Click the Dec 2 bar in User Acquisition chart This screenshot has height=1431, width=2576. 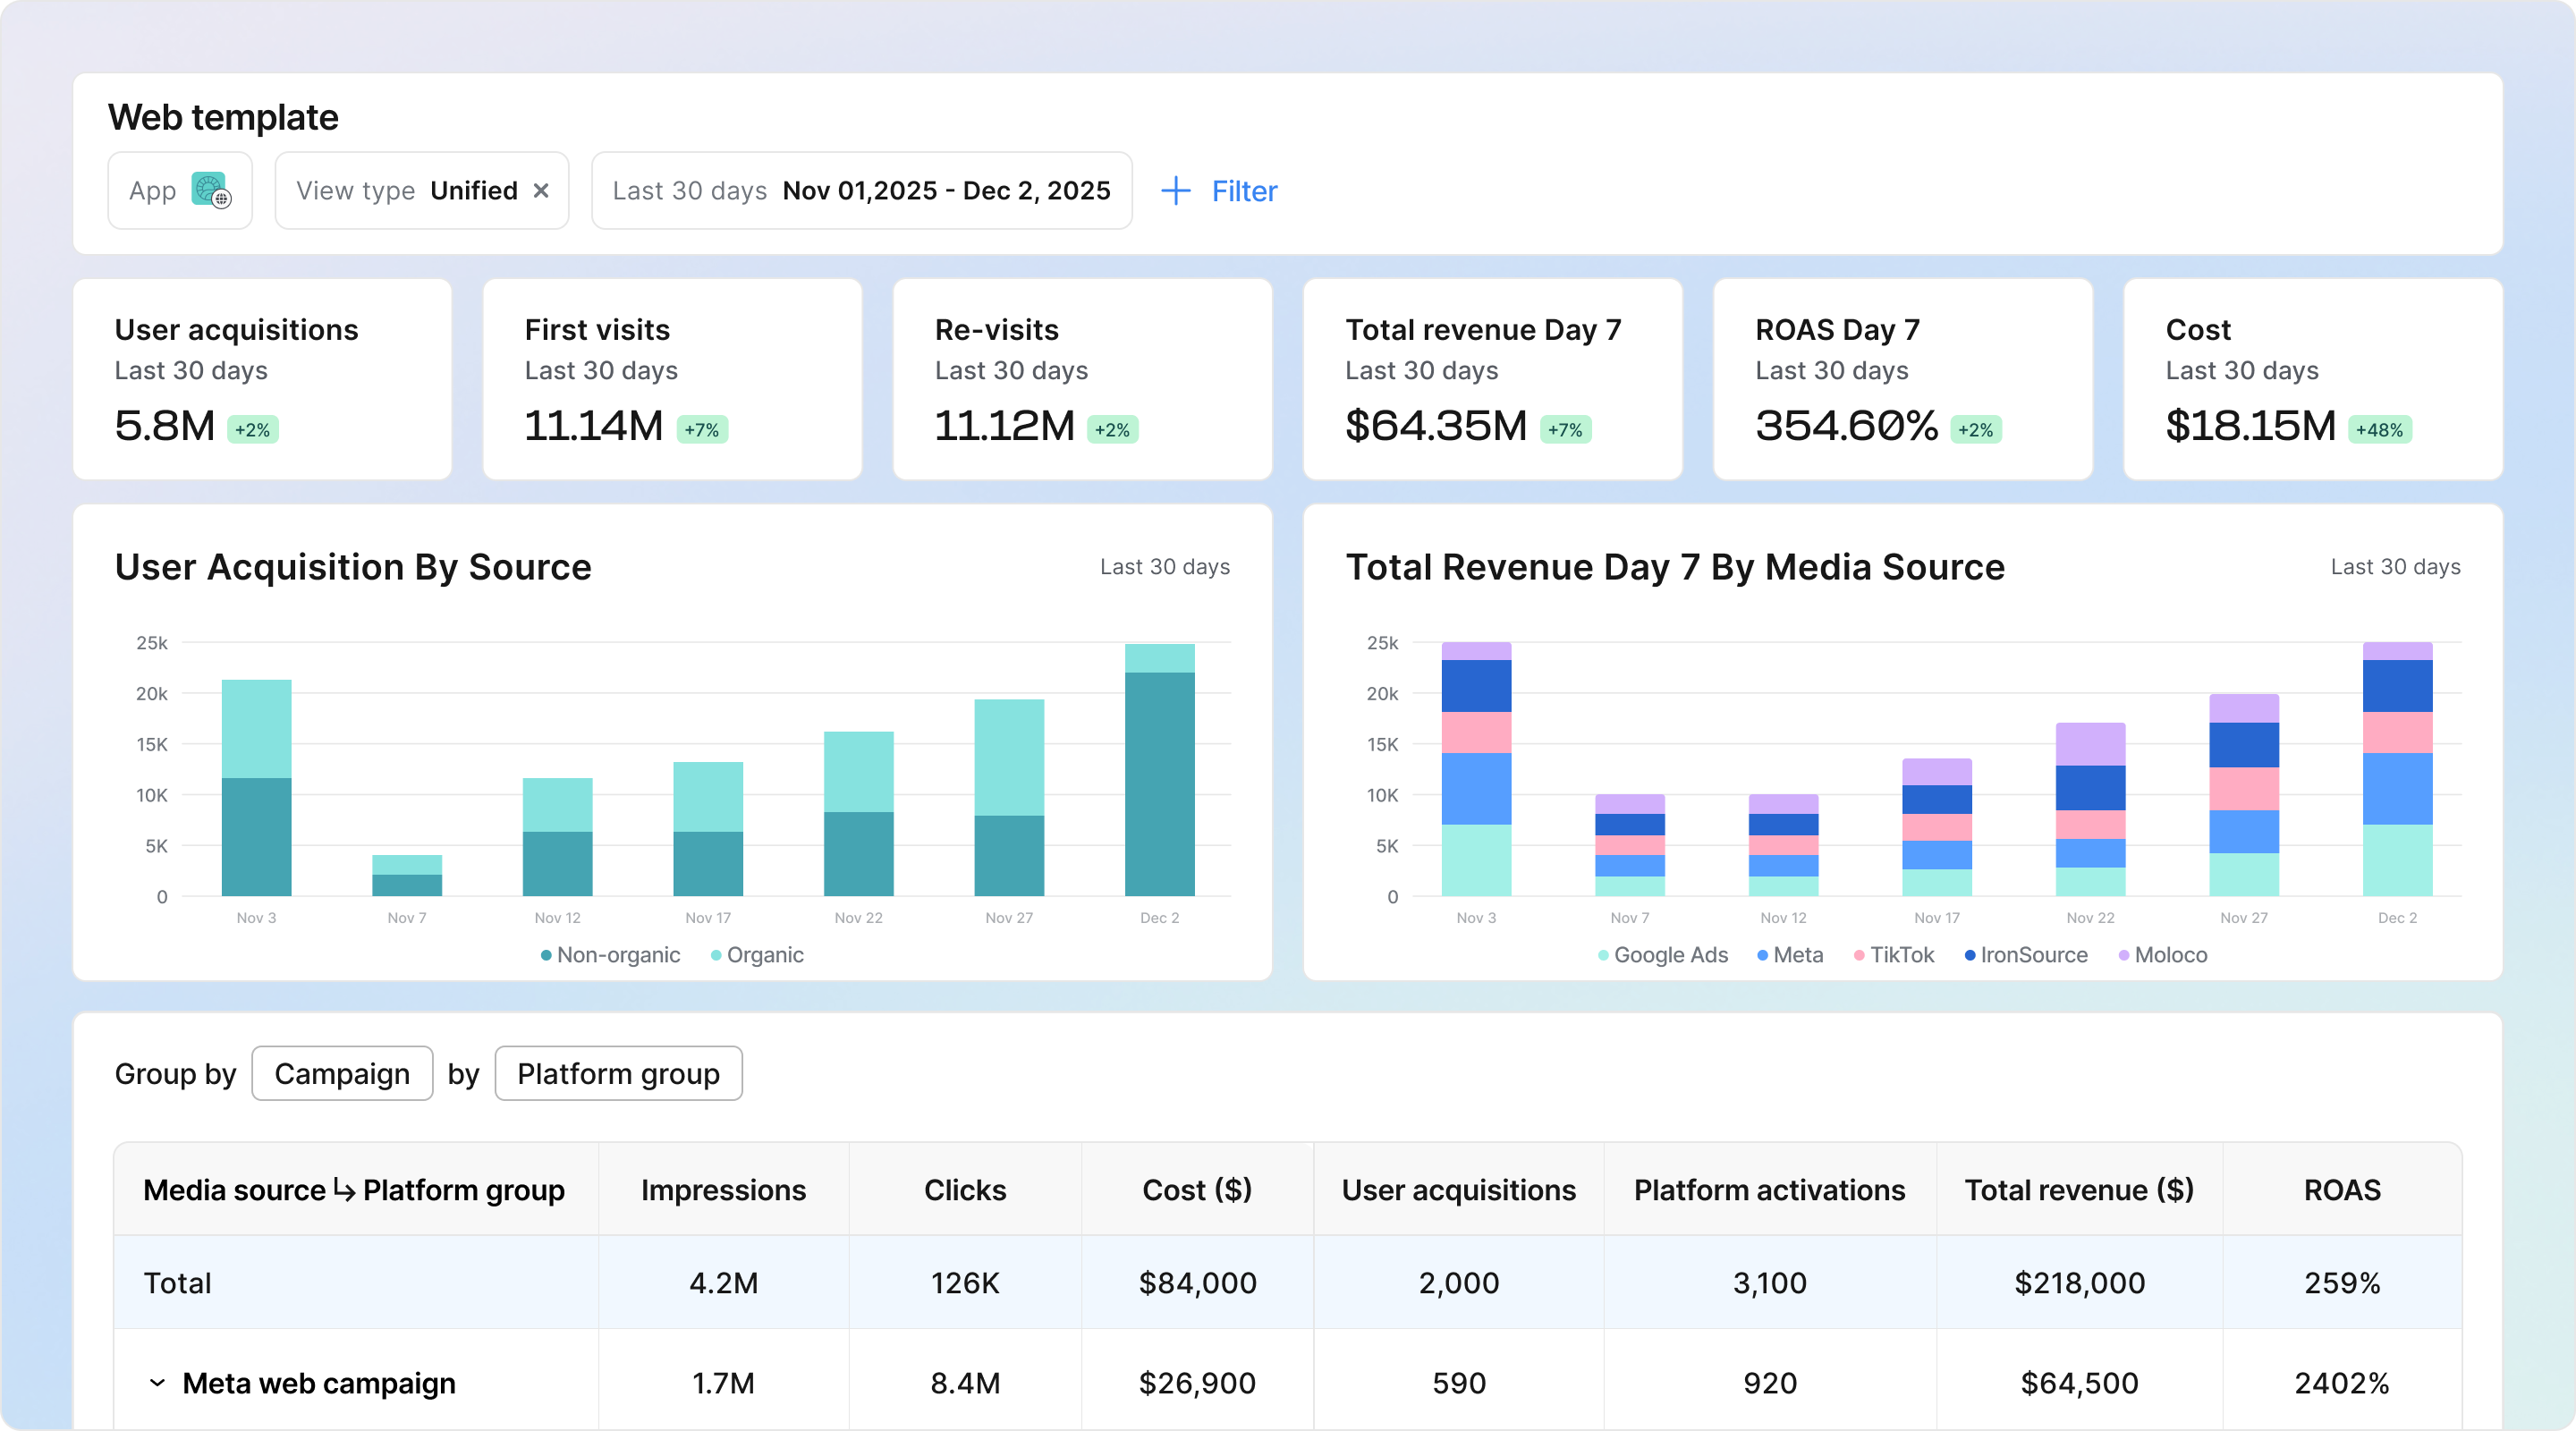click(x=1159, y=770)
